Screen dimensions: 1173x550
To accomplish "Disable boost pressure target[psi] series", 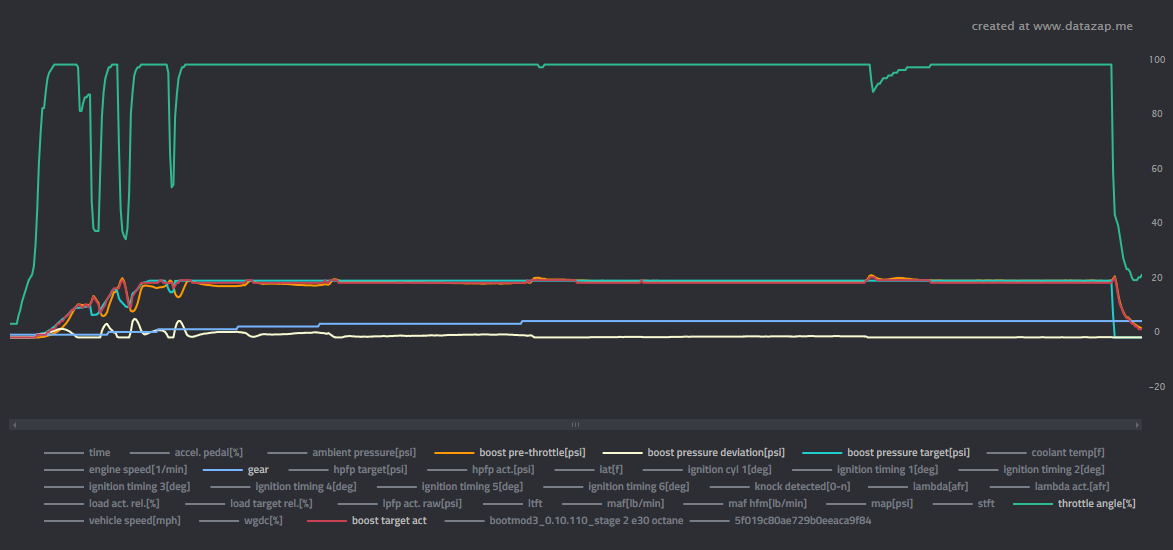I will point(908,453).
